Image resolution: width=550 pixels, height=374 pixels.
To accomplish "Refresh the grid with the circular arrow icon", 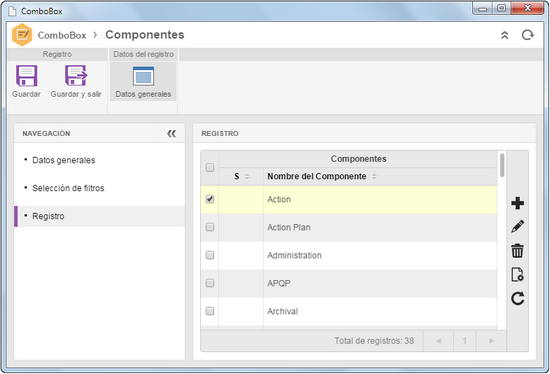I will 517,298.
